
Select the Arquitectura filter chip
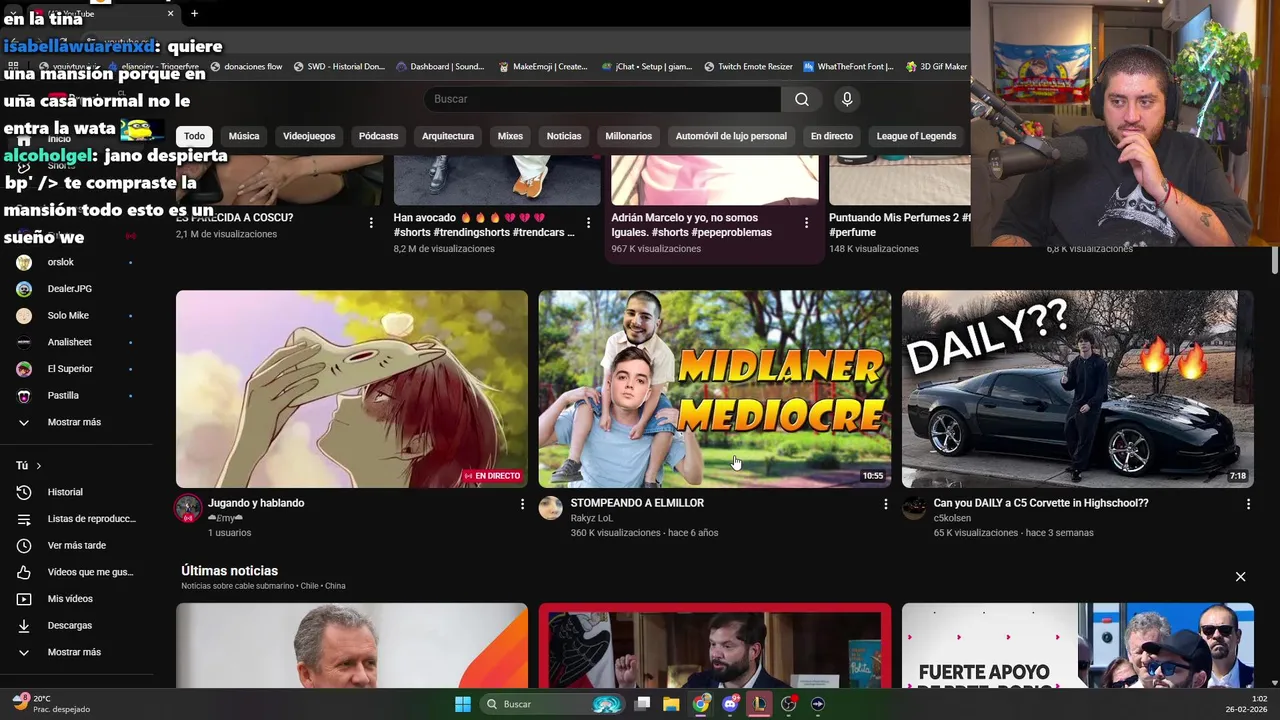coord(448,136)
